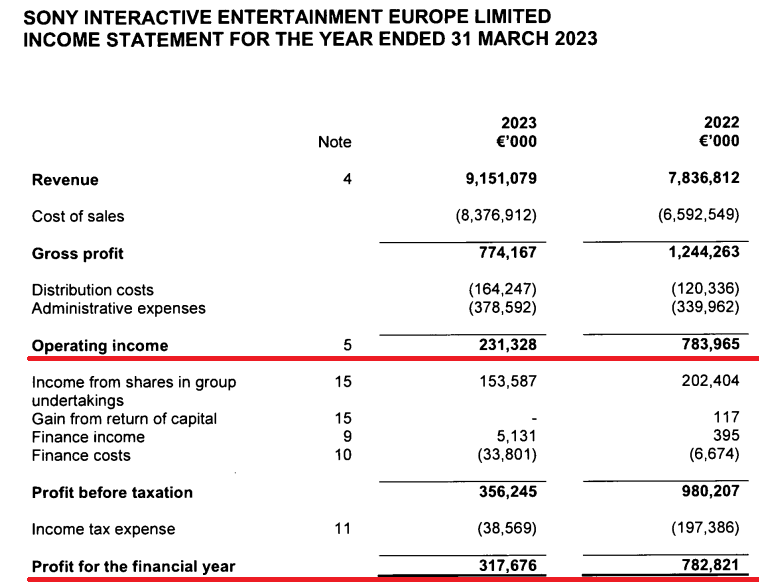
Task: Click the Cost of sales label
Action: 78,216
